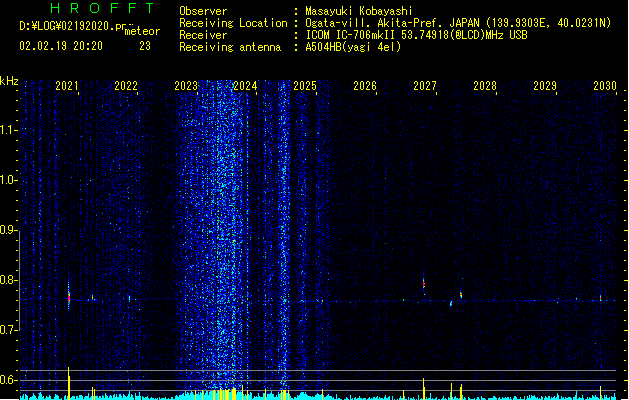Screen dimensions: 629x400
Task: Click the kHz axis unit label
Action: (x=9, y=81)
